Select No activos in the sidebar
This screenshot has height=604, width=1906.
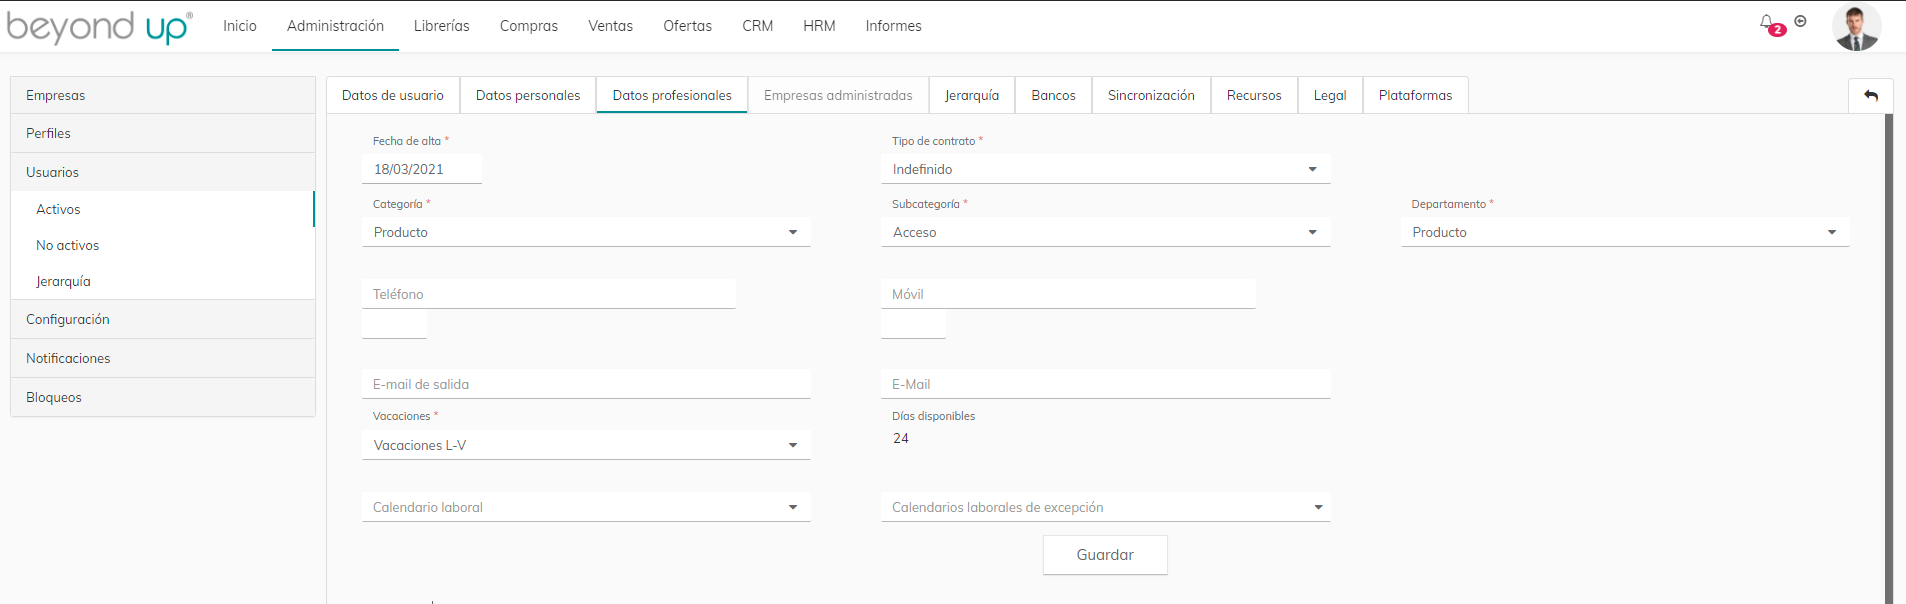coord(68,246)
